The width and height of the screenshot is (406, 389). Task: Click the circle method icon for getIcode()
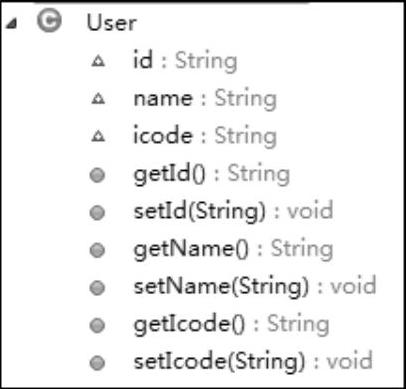(97, 325)
